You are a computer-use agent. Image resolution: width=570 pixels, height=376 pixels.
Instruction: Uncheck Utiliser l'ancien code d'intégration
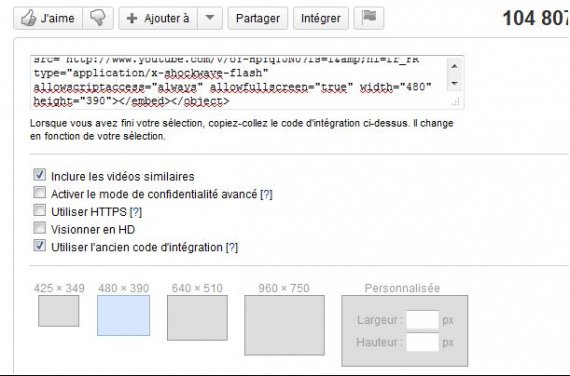(x=39, y=246)
